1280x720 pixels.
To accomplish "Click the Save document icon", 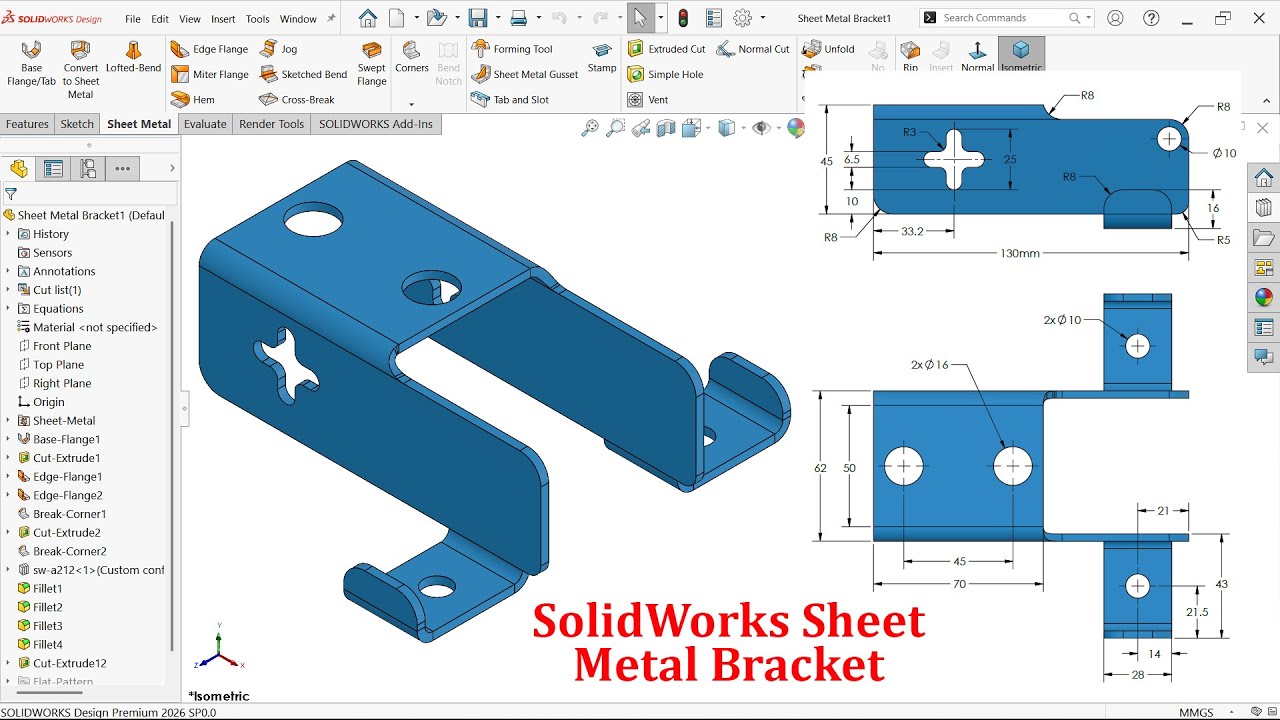I will point(477,18).
